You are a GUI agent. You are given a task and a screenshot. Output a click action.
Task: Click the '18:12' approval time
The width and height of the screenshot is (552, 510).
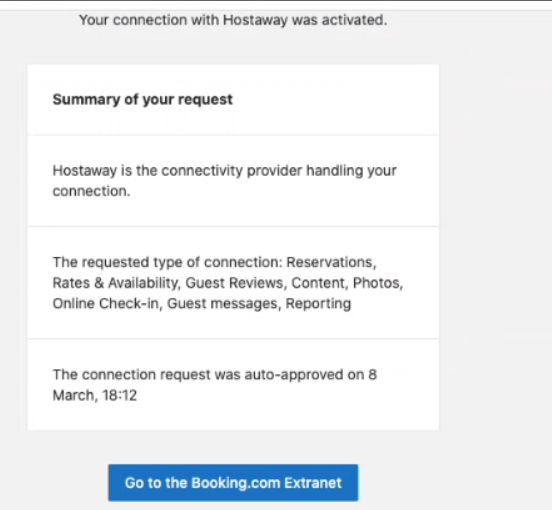(x=119, y=395)
